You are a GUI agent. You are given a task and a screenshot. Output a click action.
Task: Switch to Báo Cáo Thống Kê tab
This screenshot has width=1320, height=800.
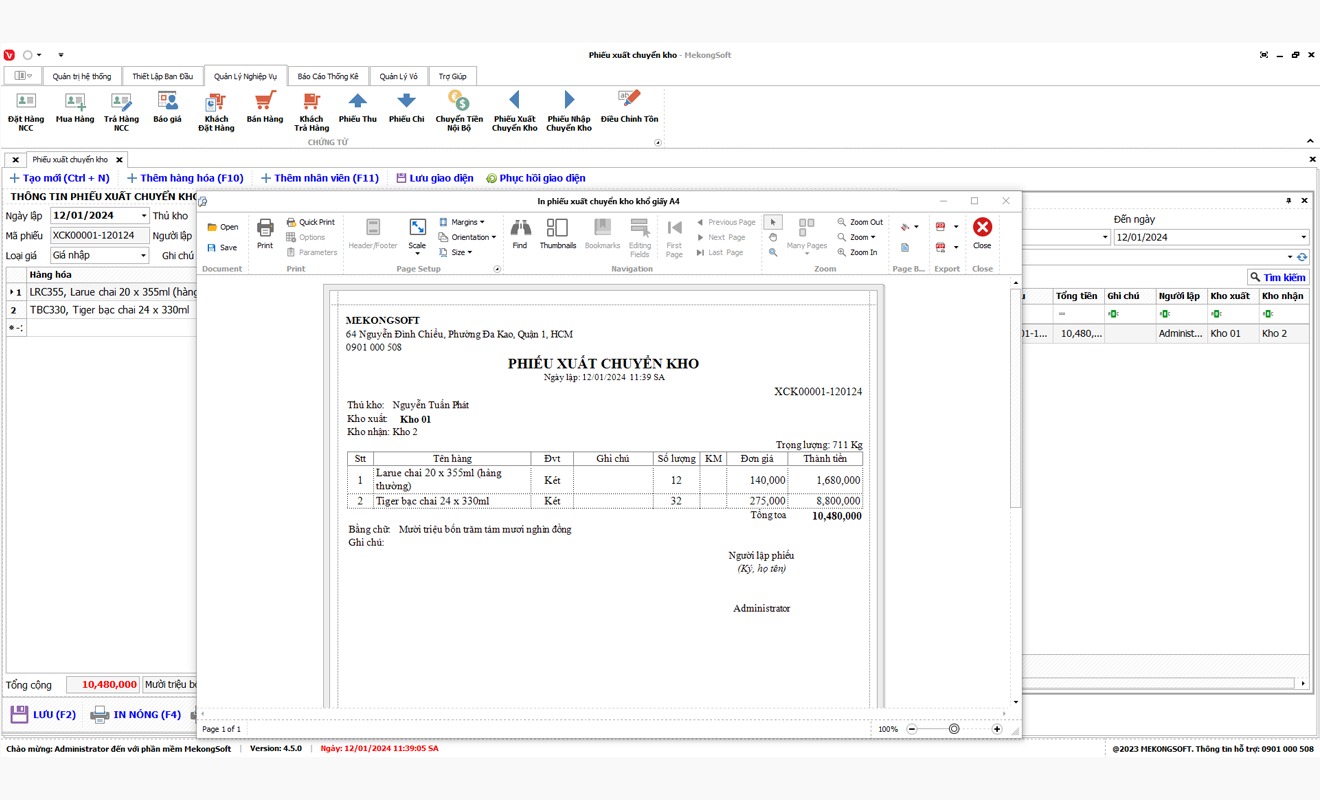click(x=328, y=76)
